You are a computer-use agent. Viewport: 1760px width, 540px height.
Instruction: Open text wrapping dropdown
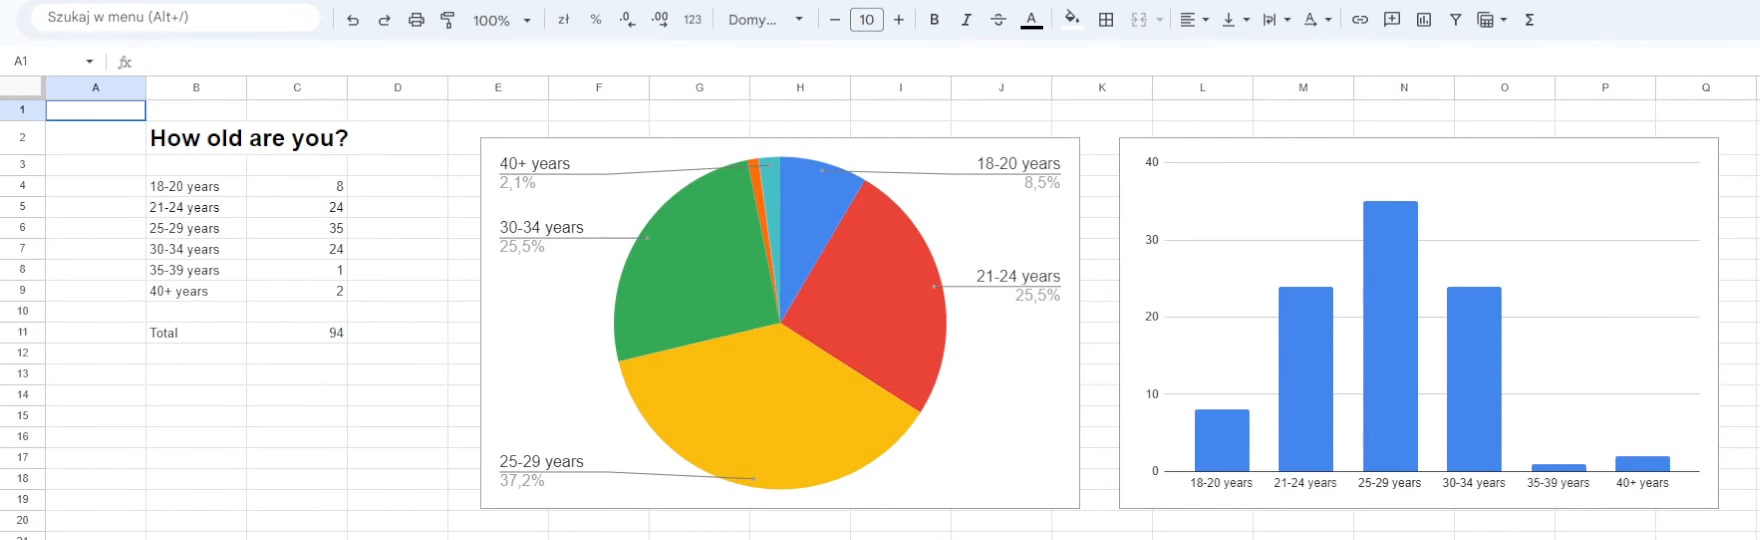1276,20
